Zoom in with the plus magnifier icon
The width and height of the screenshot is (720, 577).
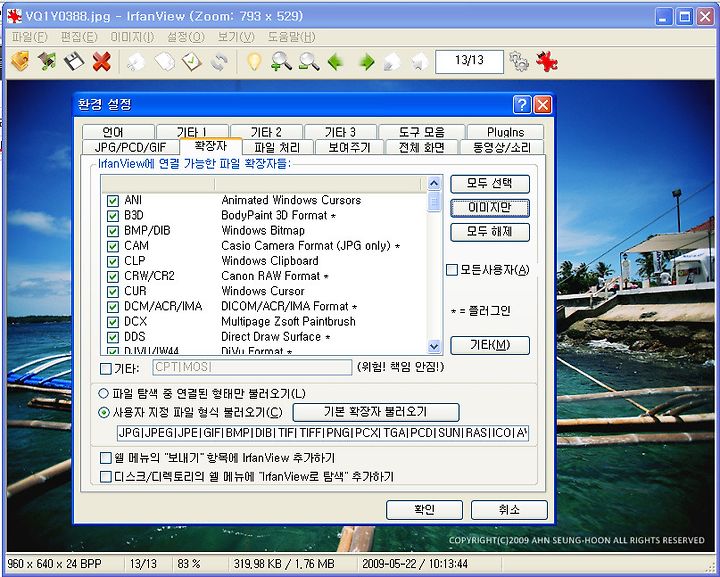click(x=281, y=61)
